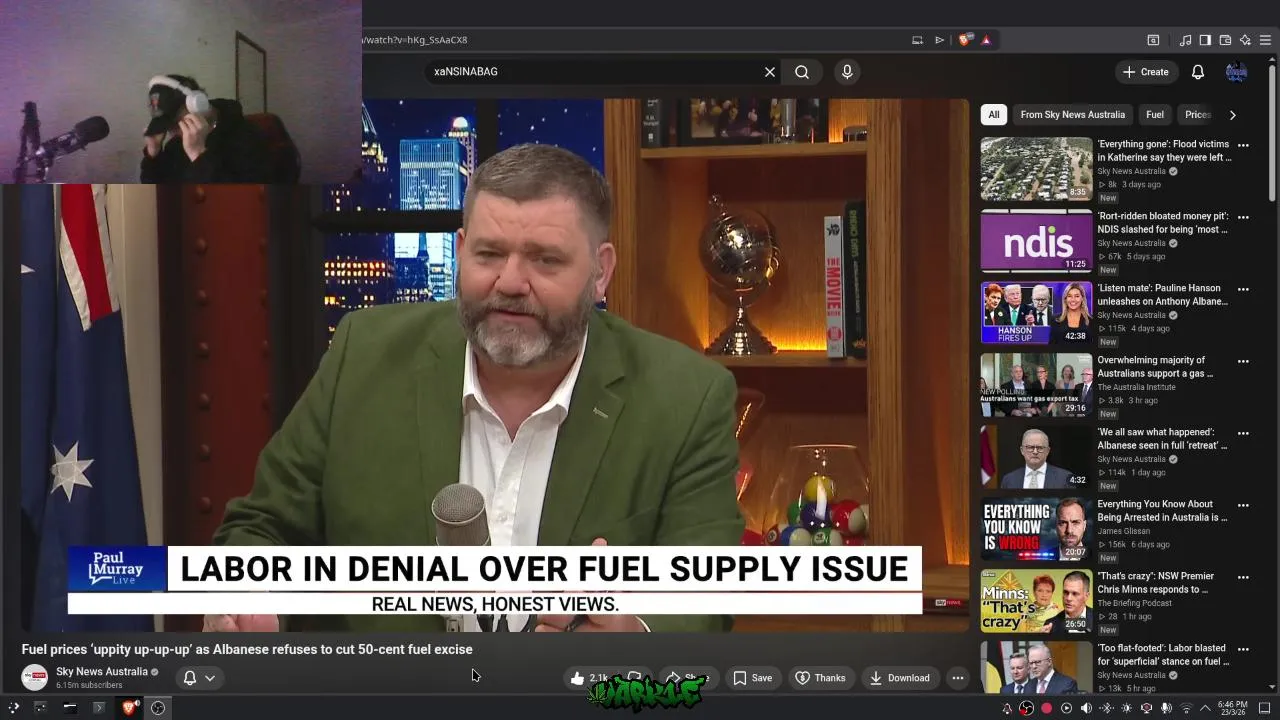Image resolution: width=1280 pixels, height=720 pixels.
Task: Click the Thanks button
Action: point(820,678)
